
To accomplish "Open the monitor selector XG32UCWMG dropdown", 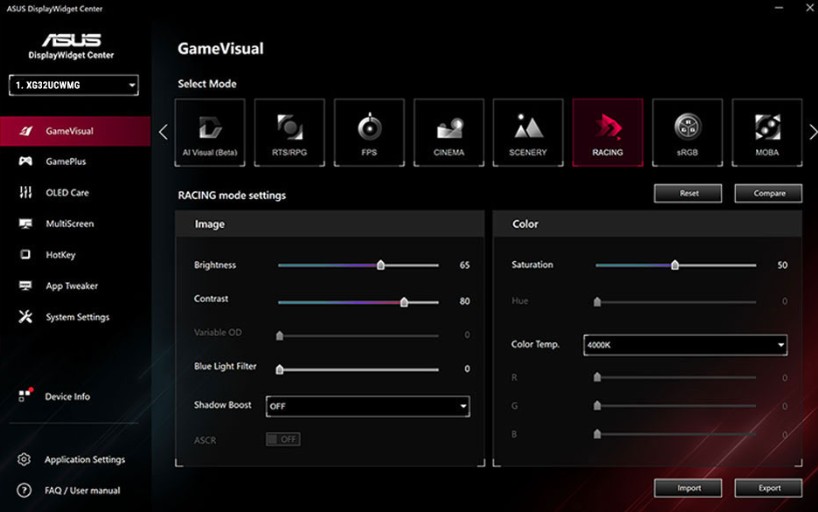I will click(x=74, y=86).
